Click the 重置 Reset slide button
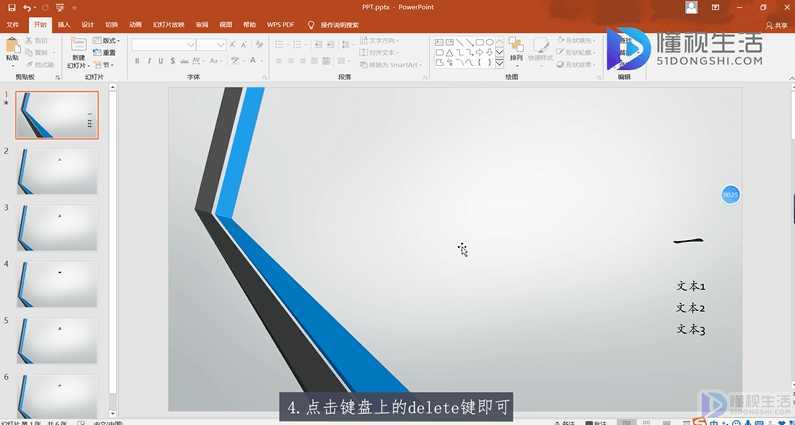This screenshot has height=425, width=795. [104, 53]
